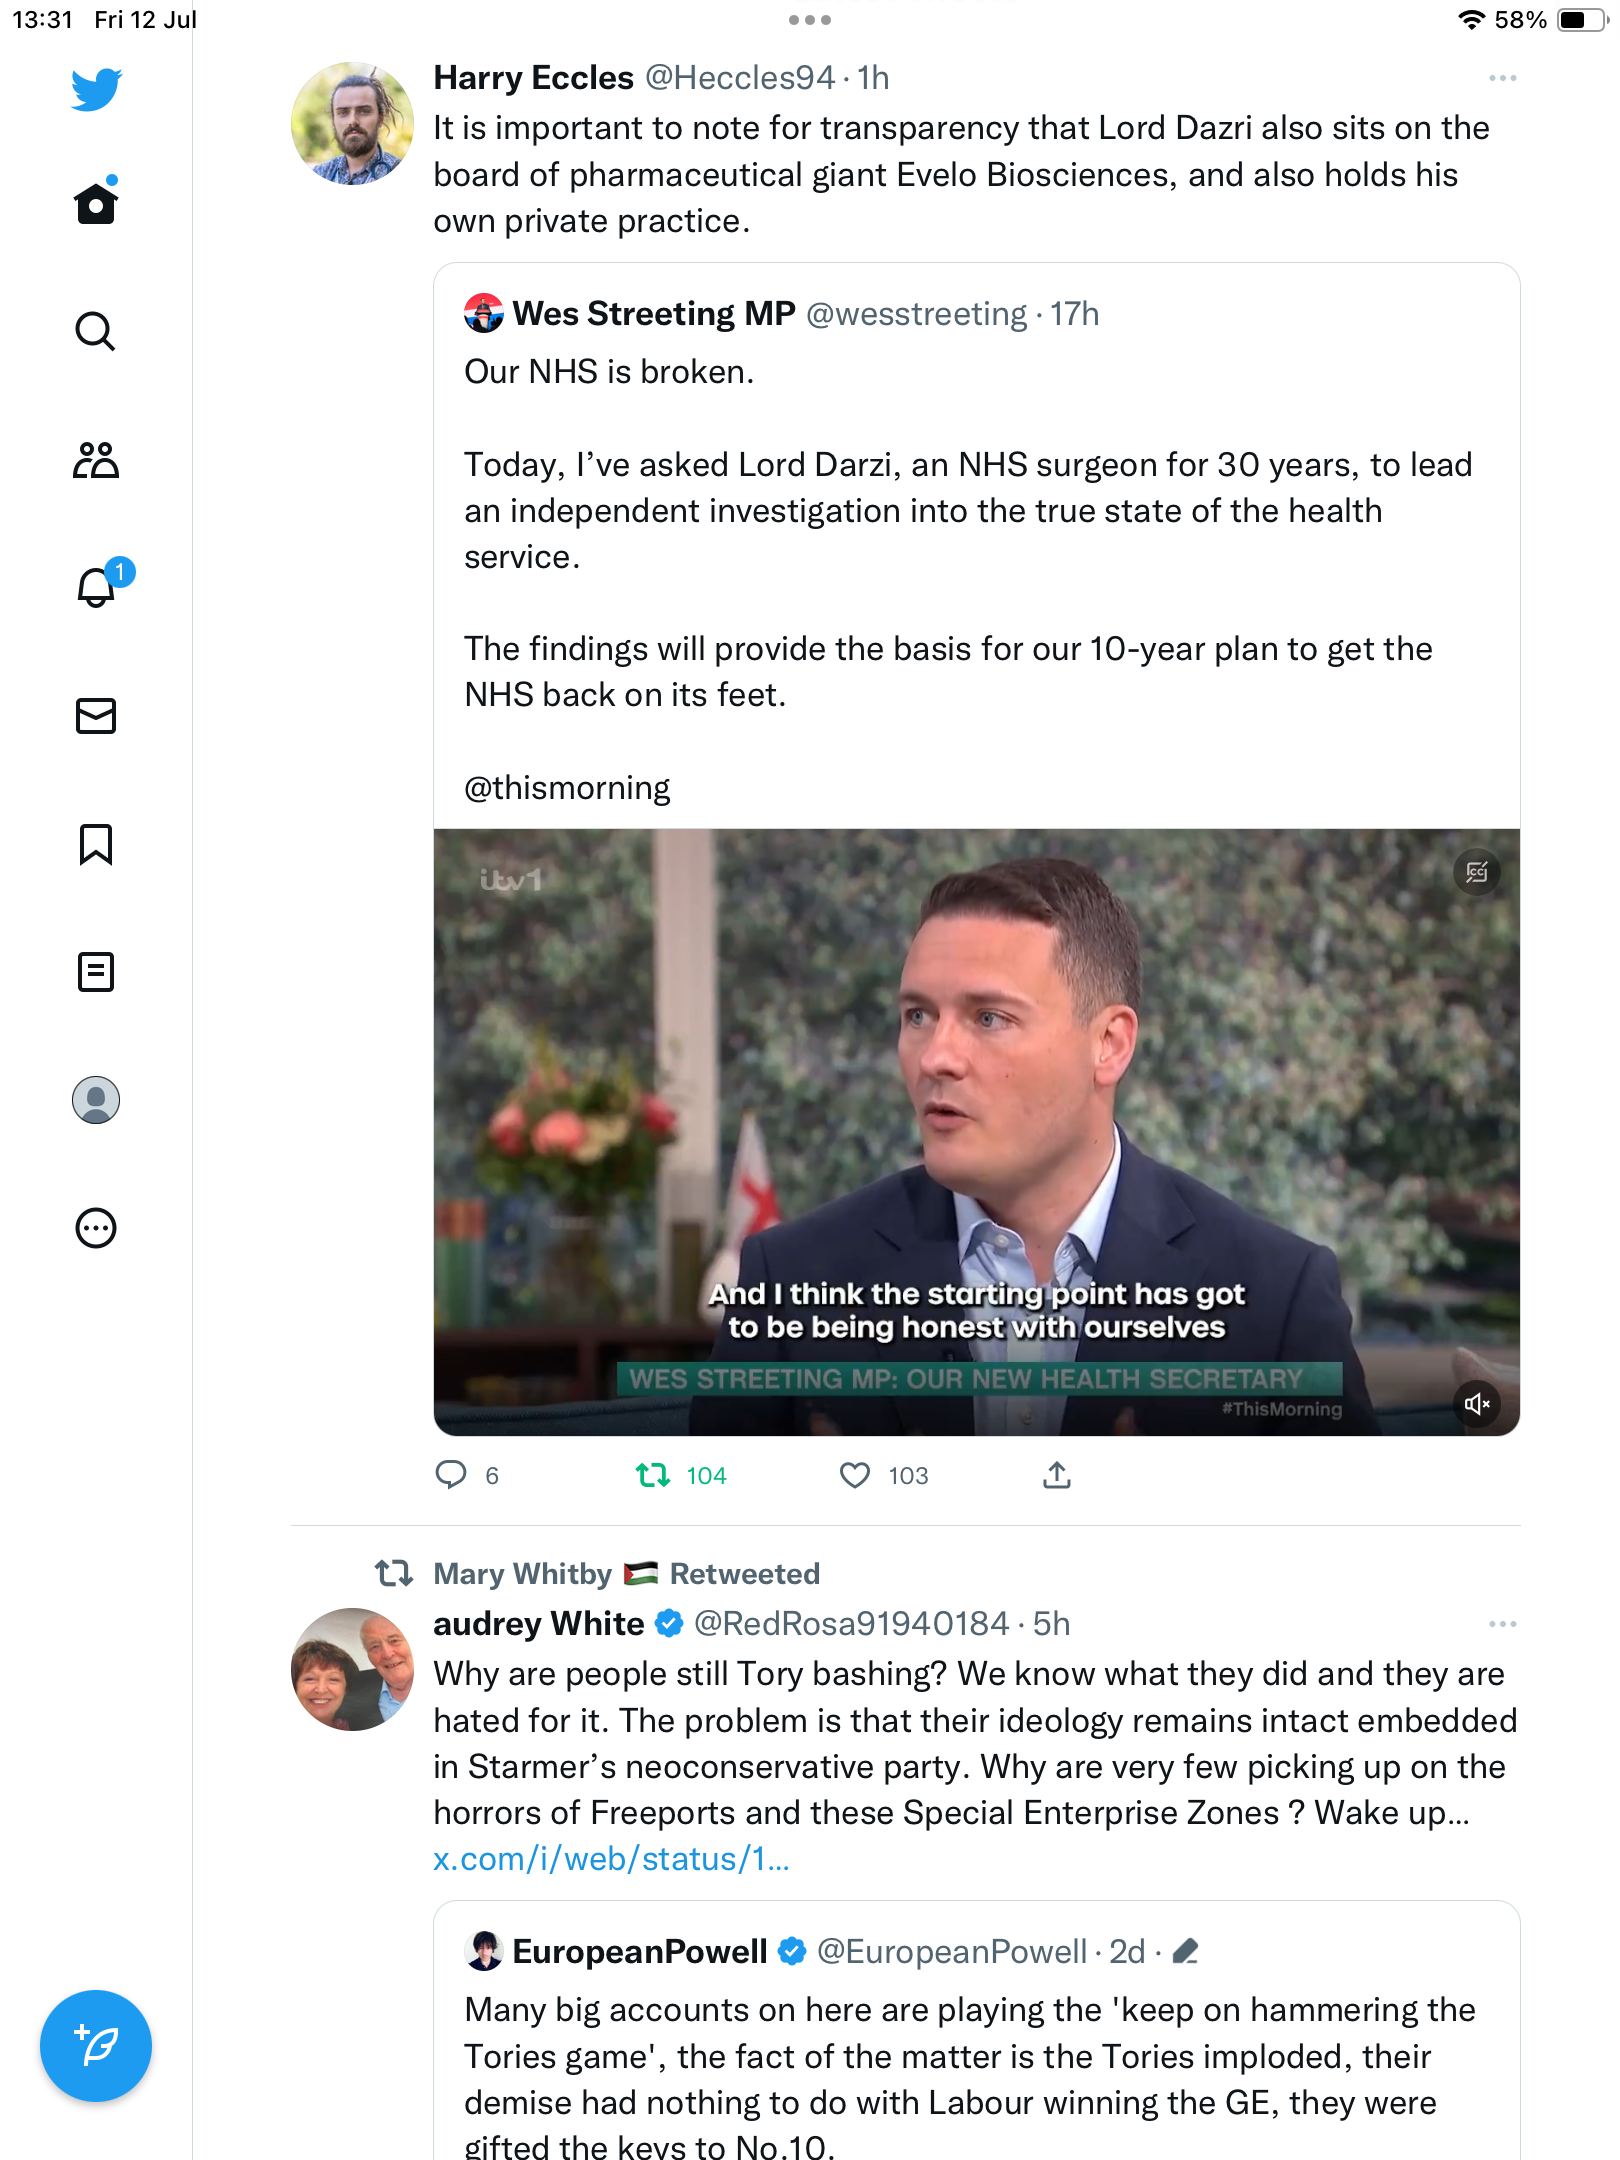Open more options on Harry Eccles tweet

(x=1502, y=78)
